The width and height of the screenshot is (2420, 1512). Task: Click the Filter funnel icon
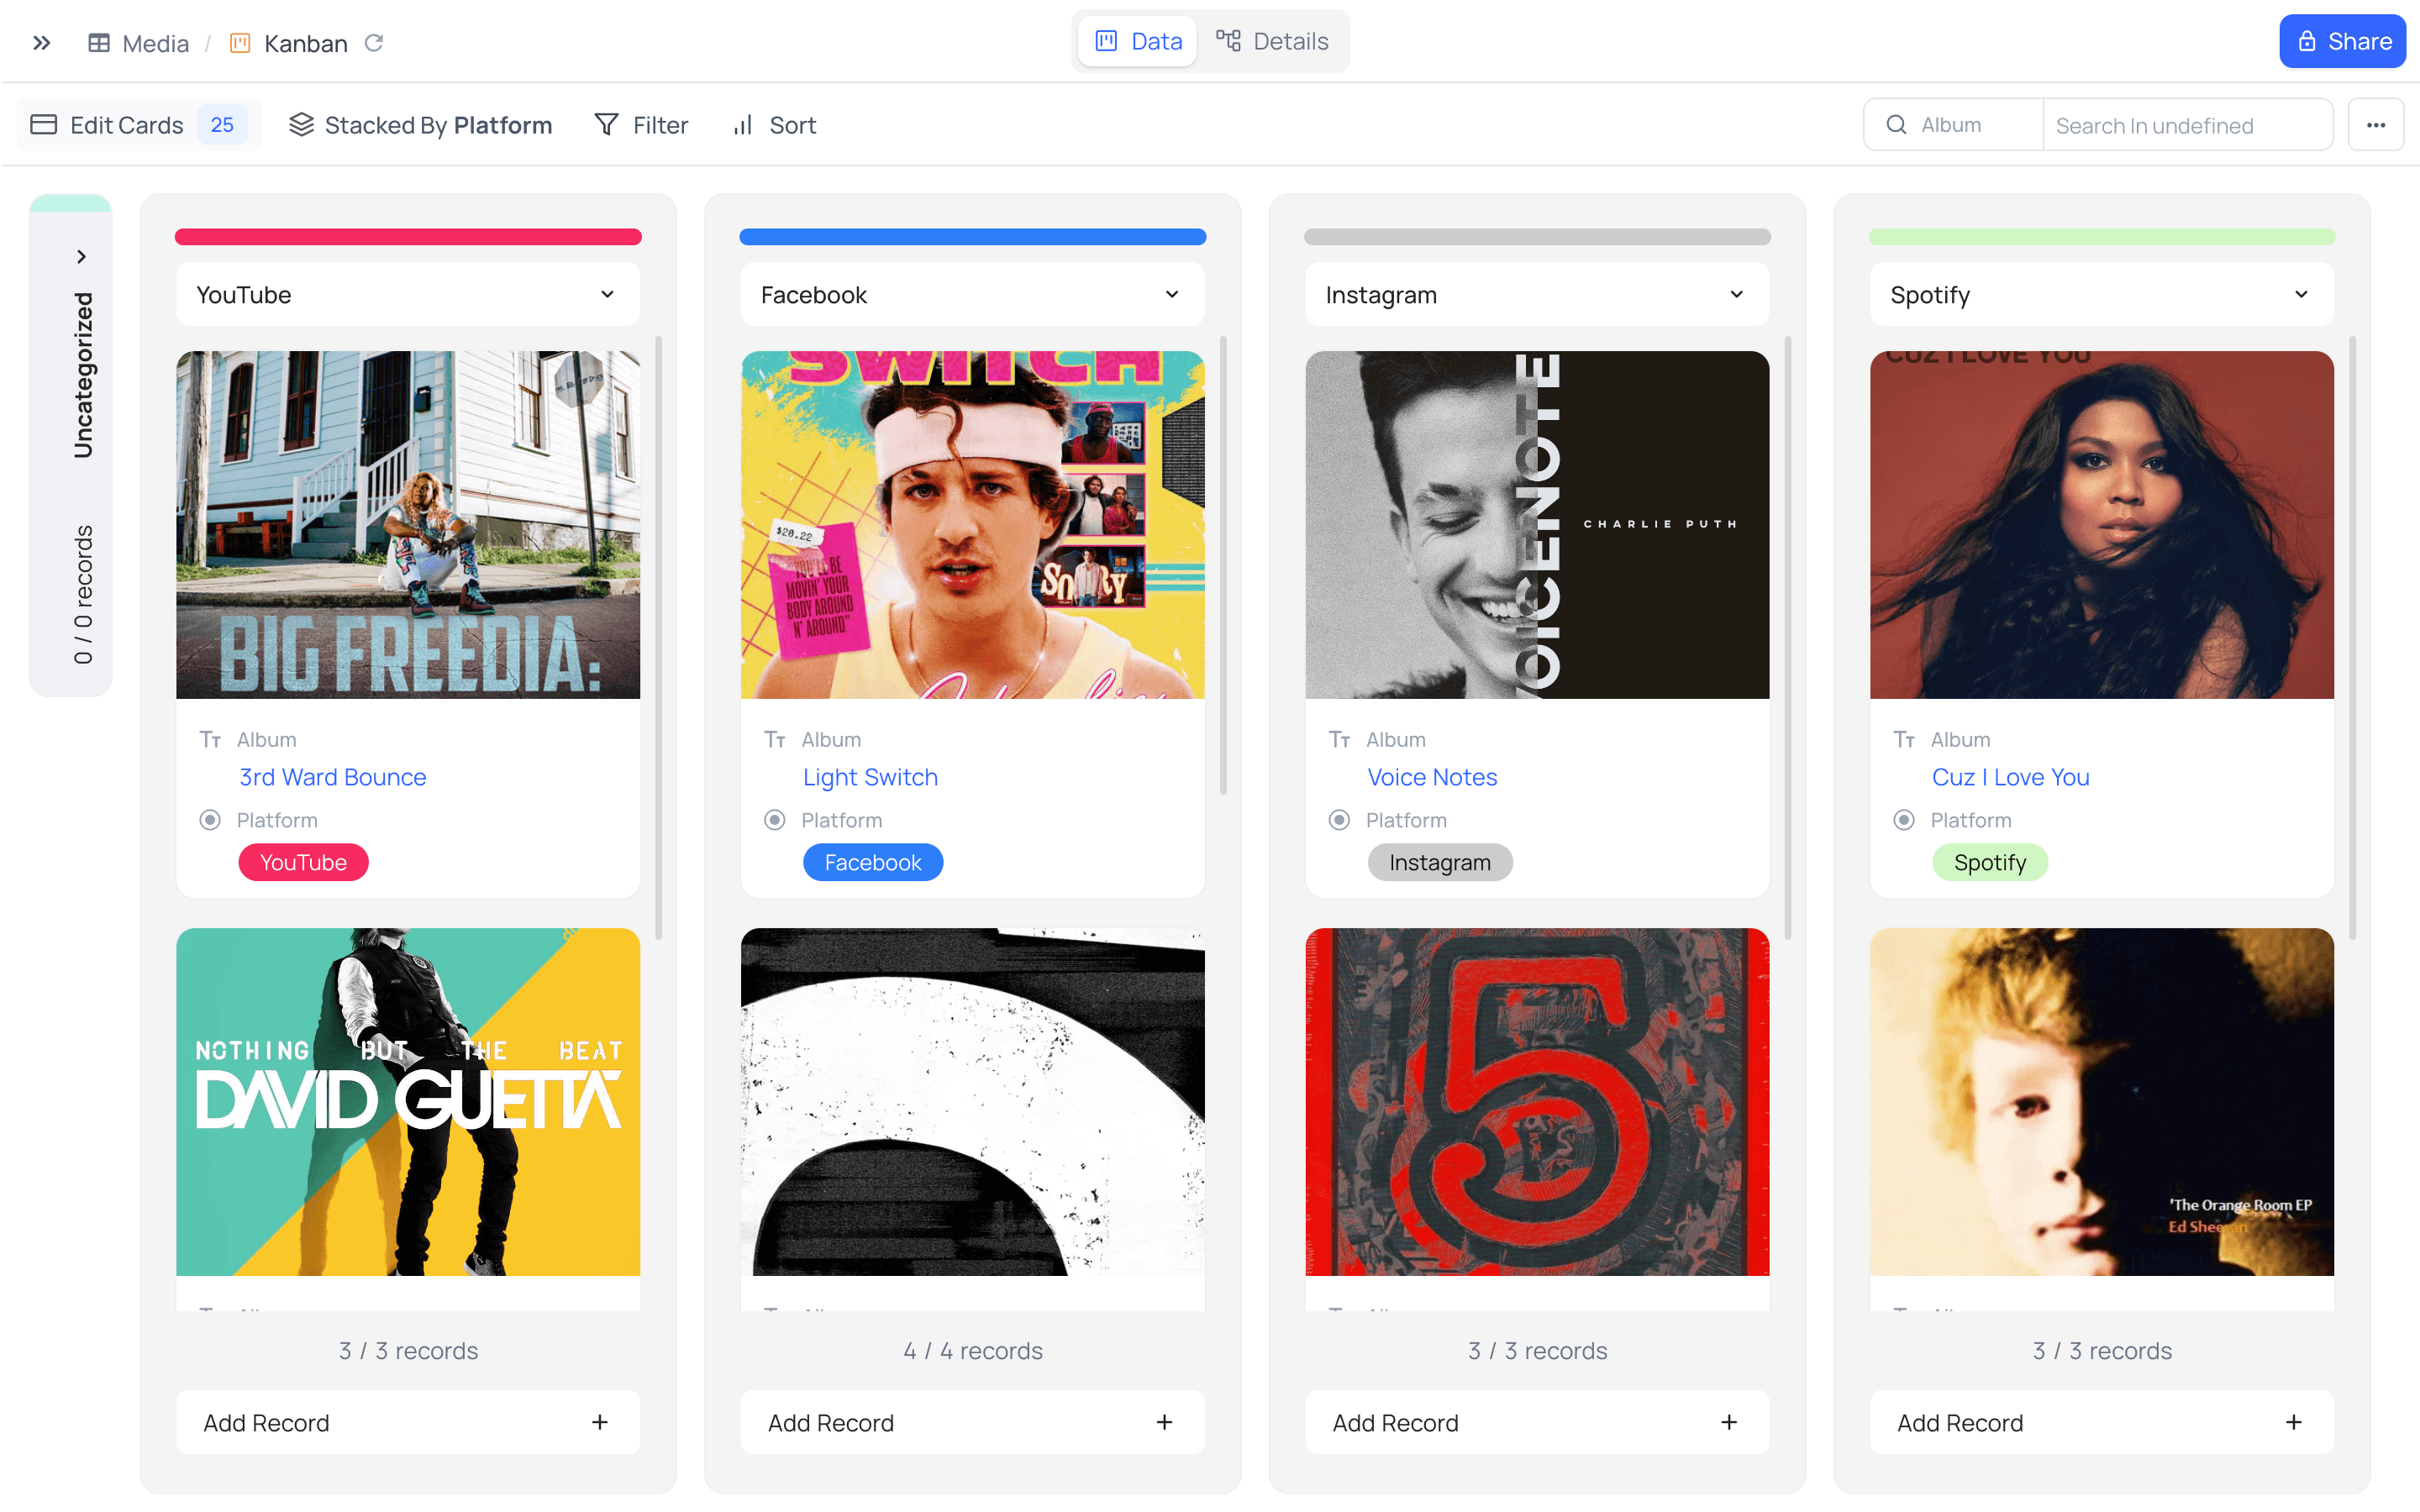pos(606,125)
